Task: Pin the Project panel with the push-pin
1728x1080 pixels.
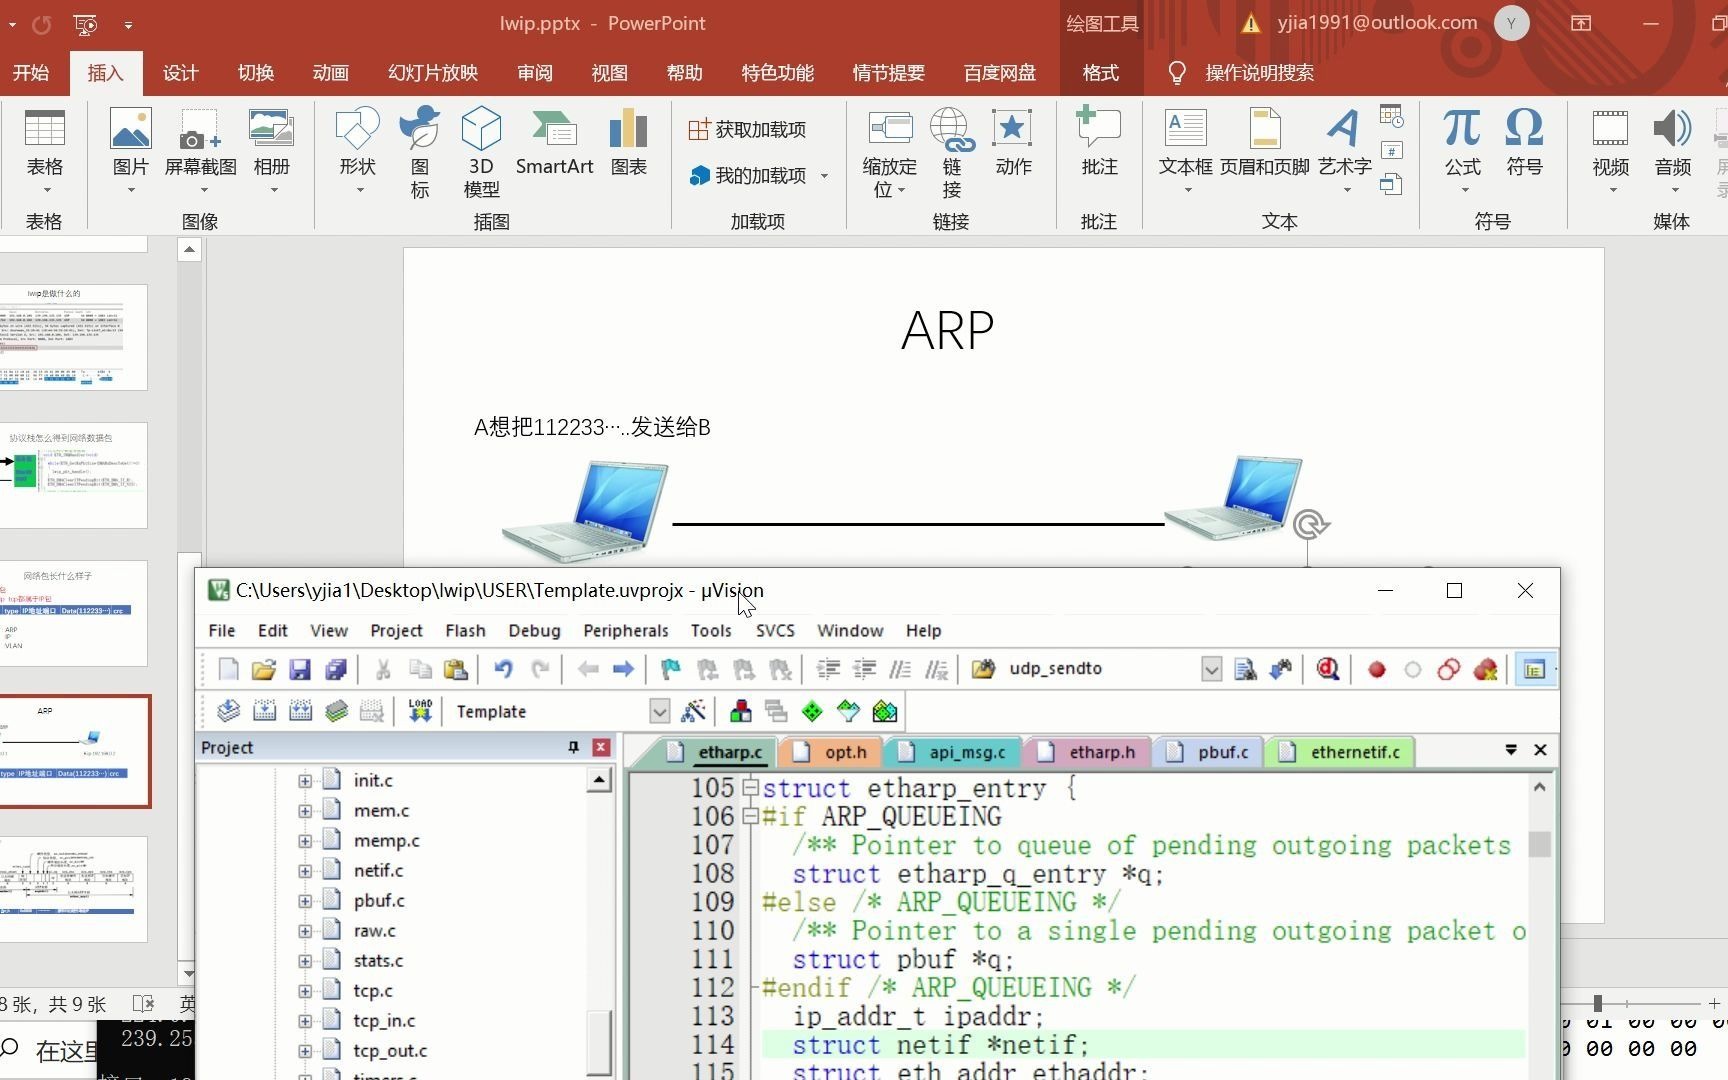Action: coord(572,747)
